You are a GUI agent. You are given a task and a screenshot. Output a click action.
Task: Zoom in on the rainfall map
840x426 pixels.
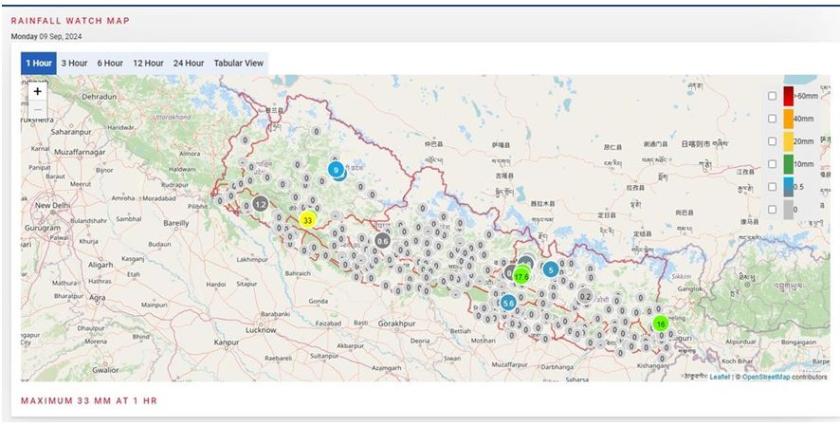[38, 91]
